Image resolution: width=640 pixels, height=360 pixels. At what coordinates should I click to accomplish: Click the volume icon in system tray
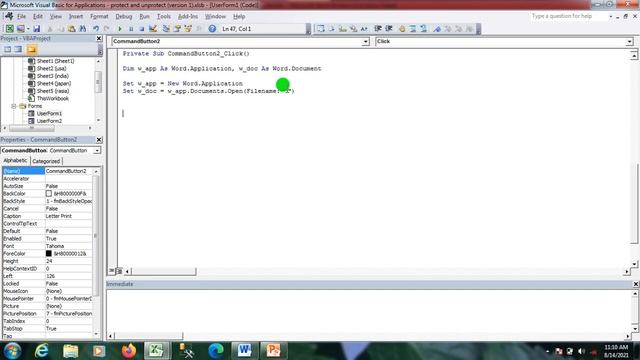click(581, 351)
